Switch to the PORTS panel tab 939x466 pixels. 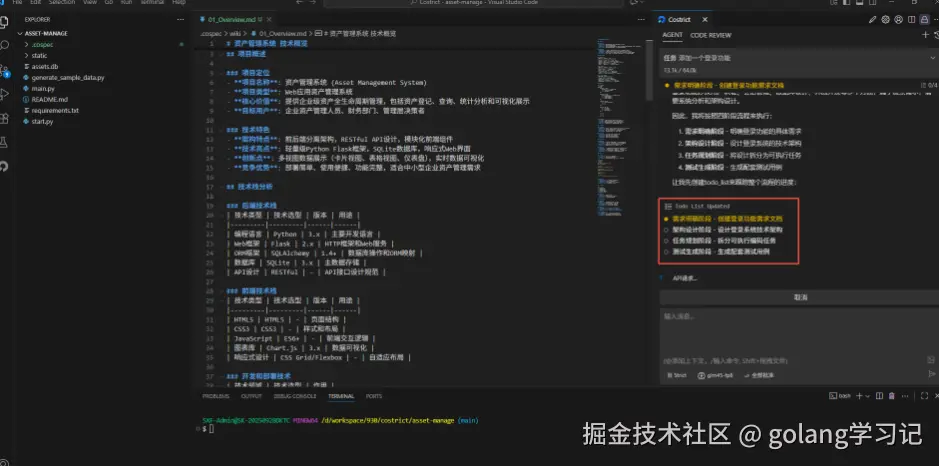374,396
